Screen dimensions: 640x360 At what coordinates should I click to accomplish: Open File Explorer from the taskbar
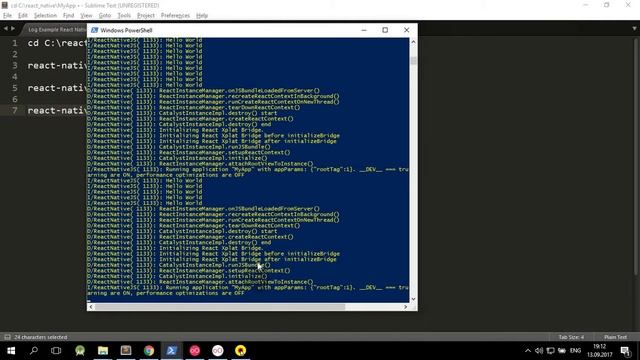tap(103, 351)
